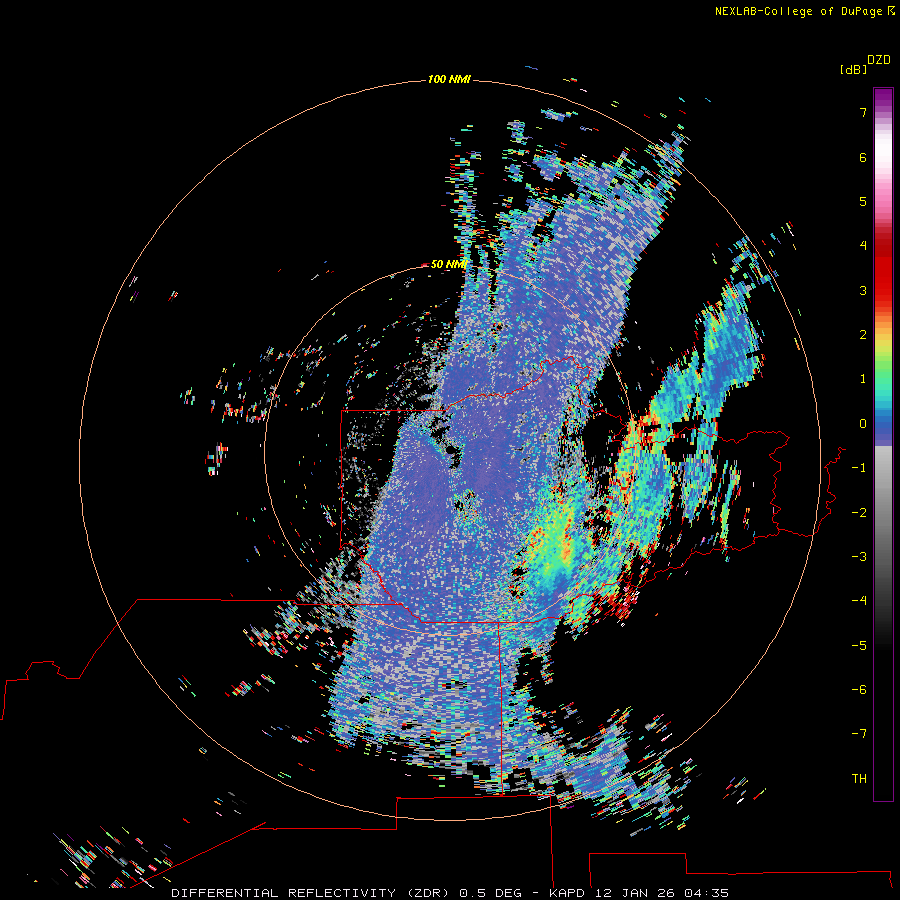
Task: Click the -4 value on color scale
Action: [x=859, y=601]
